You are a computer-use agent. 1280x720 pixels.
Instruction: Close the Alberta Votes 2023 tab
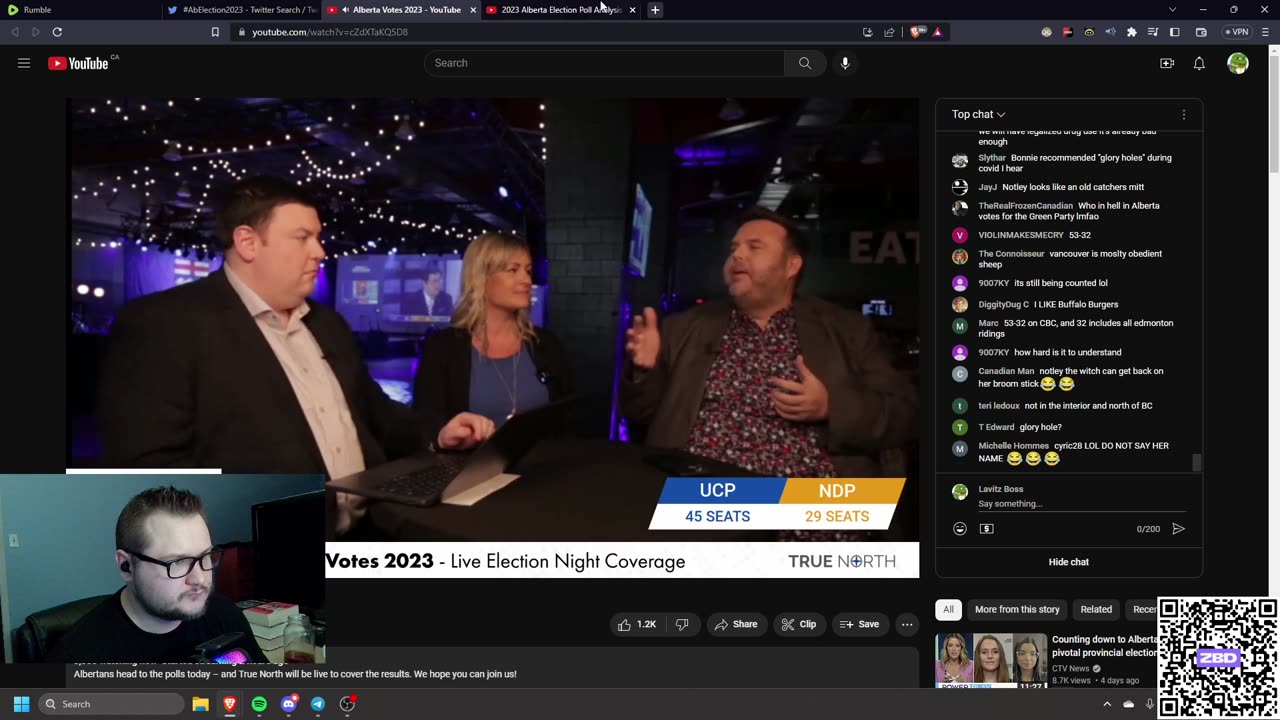tap(473, 10)
